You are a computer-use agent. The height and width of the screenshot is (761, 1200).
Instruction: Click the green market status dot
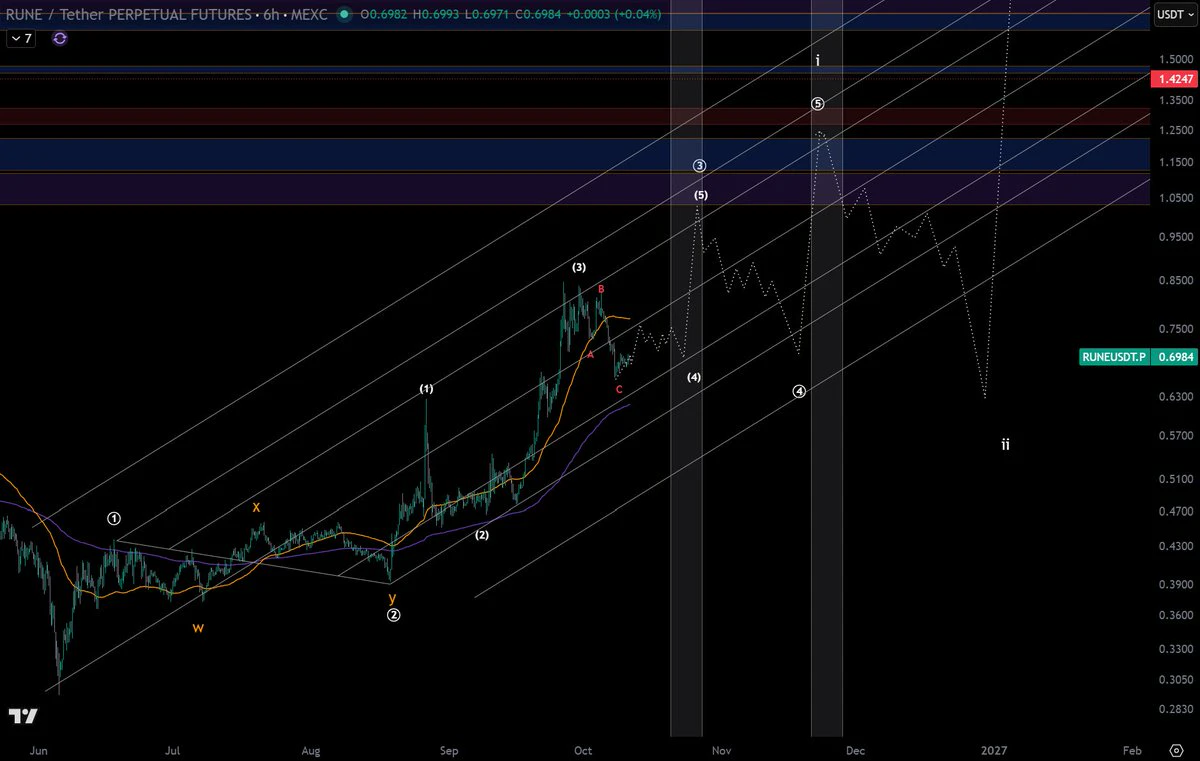(345, 14)
